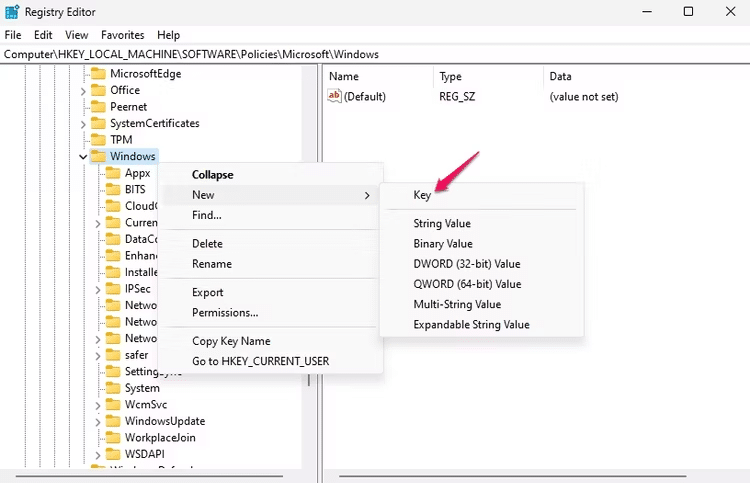The height and width of the screenshot is (483, 750).
Task: Click the registry path address bar
Action: [375, 54]
